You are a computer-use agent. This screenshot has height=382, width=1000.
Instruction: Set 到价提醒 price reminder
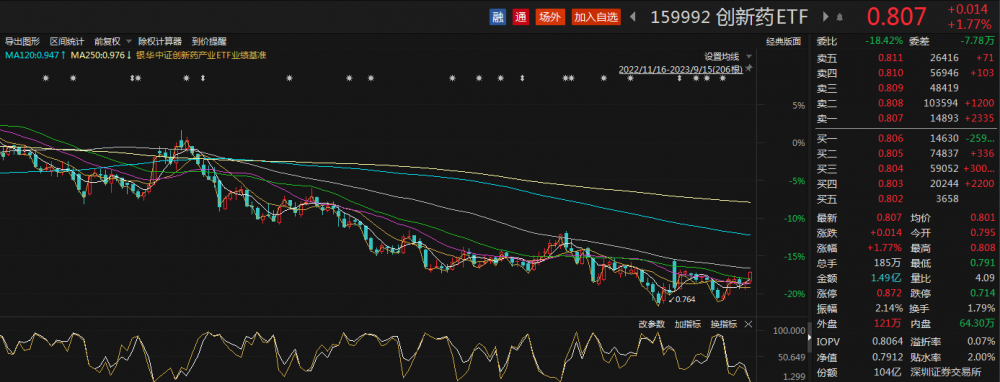[209, 41]
